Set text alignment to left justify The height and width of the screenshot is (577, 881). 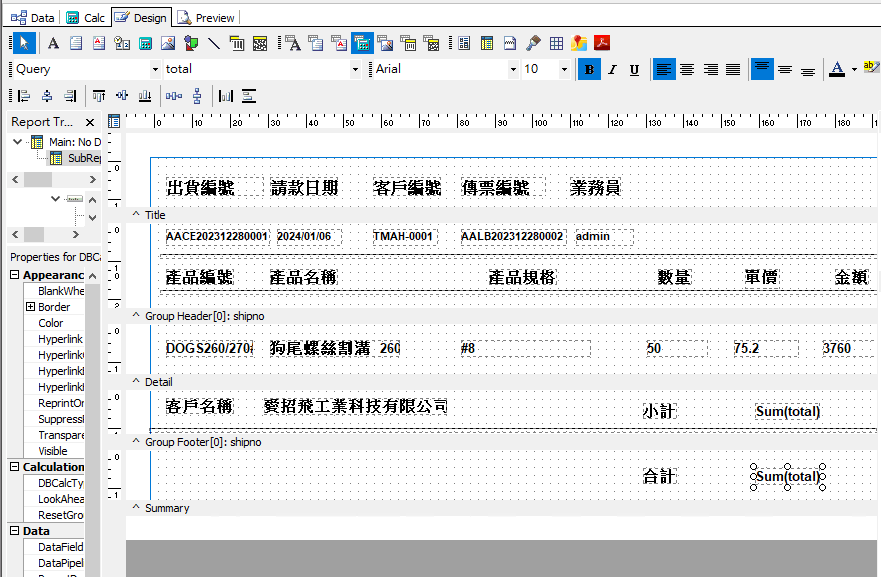pyautogui.click(x=664, y=70)
